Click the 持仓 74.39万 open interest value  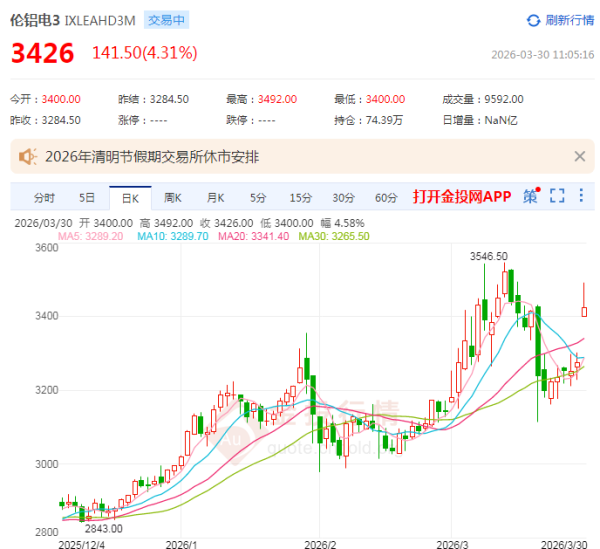[x=384, y=121]
